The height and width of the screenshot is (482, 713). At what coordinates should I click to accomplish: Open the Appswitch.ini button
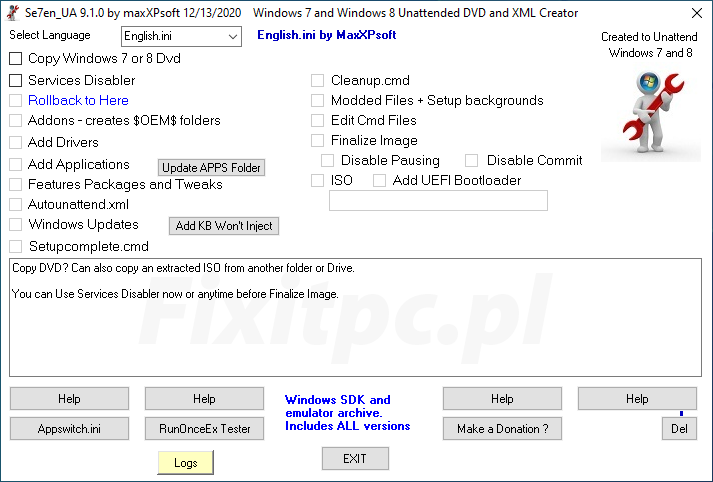click(69, 429)
